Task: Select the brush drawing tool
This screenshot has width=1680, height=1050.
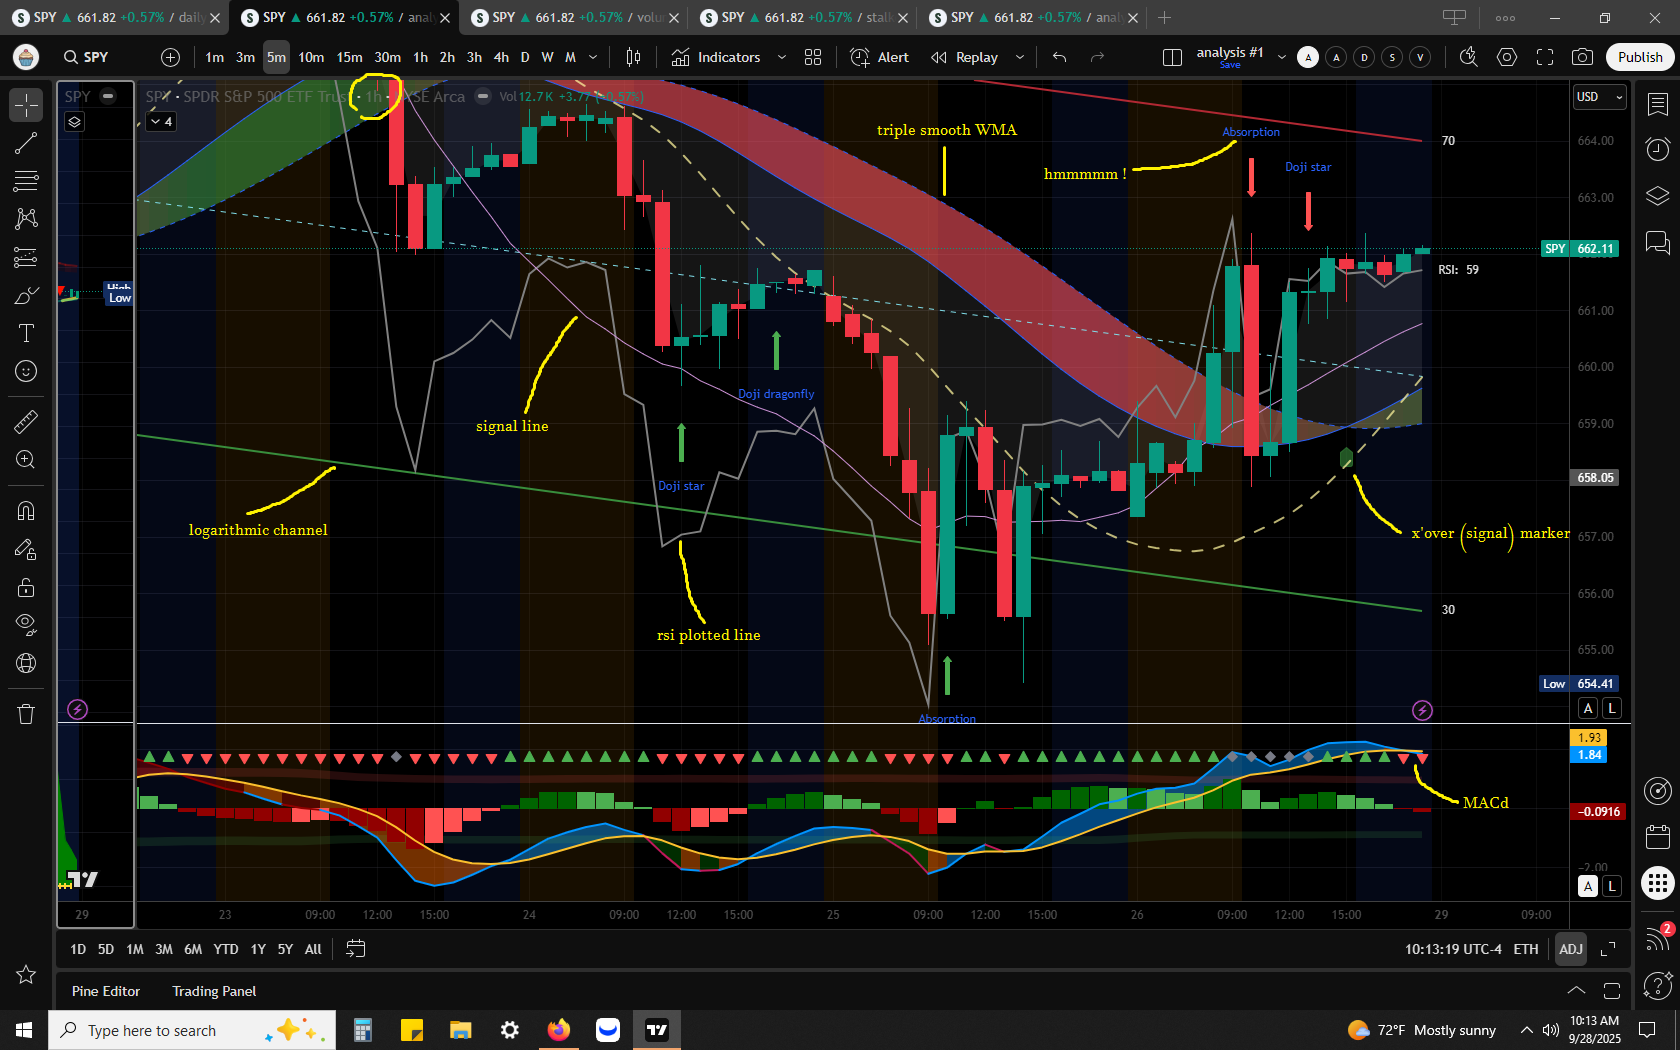Action: (x=26, y=295)
